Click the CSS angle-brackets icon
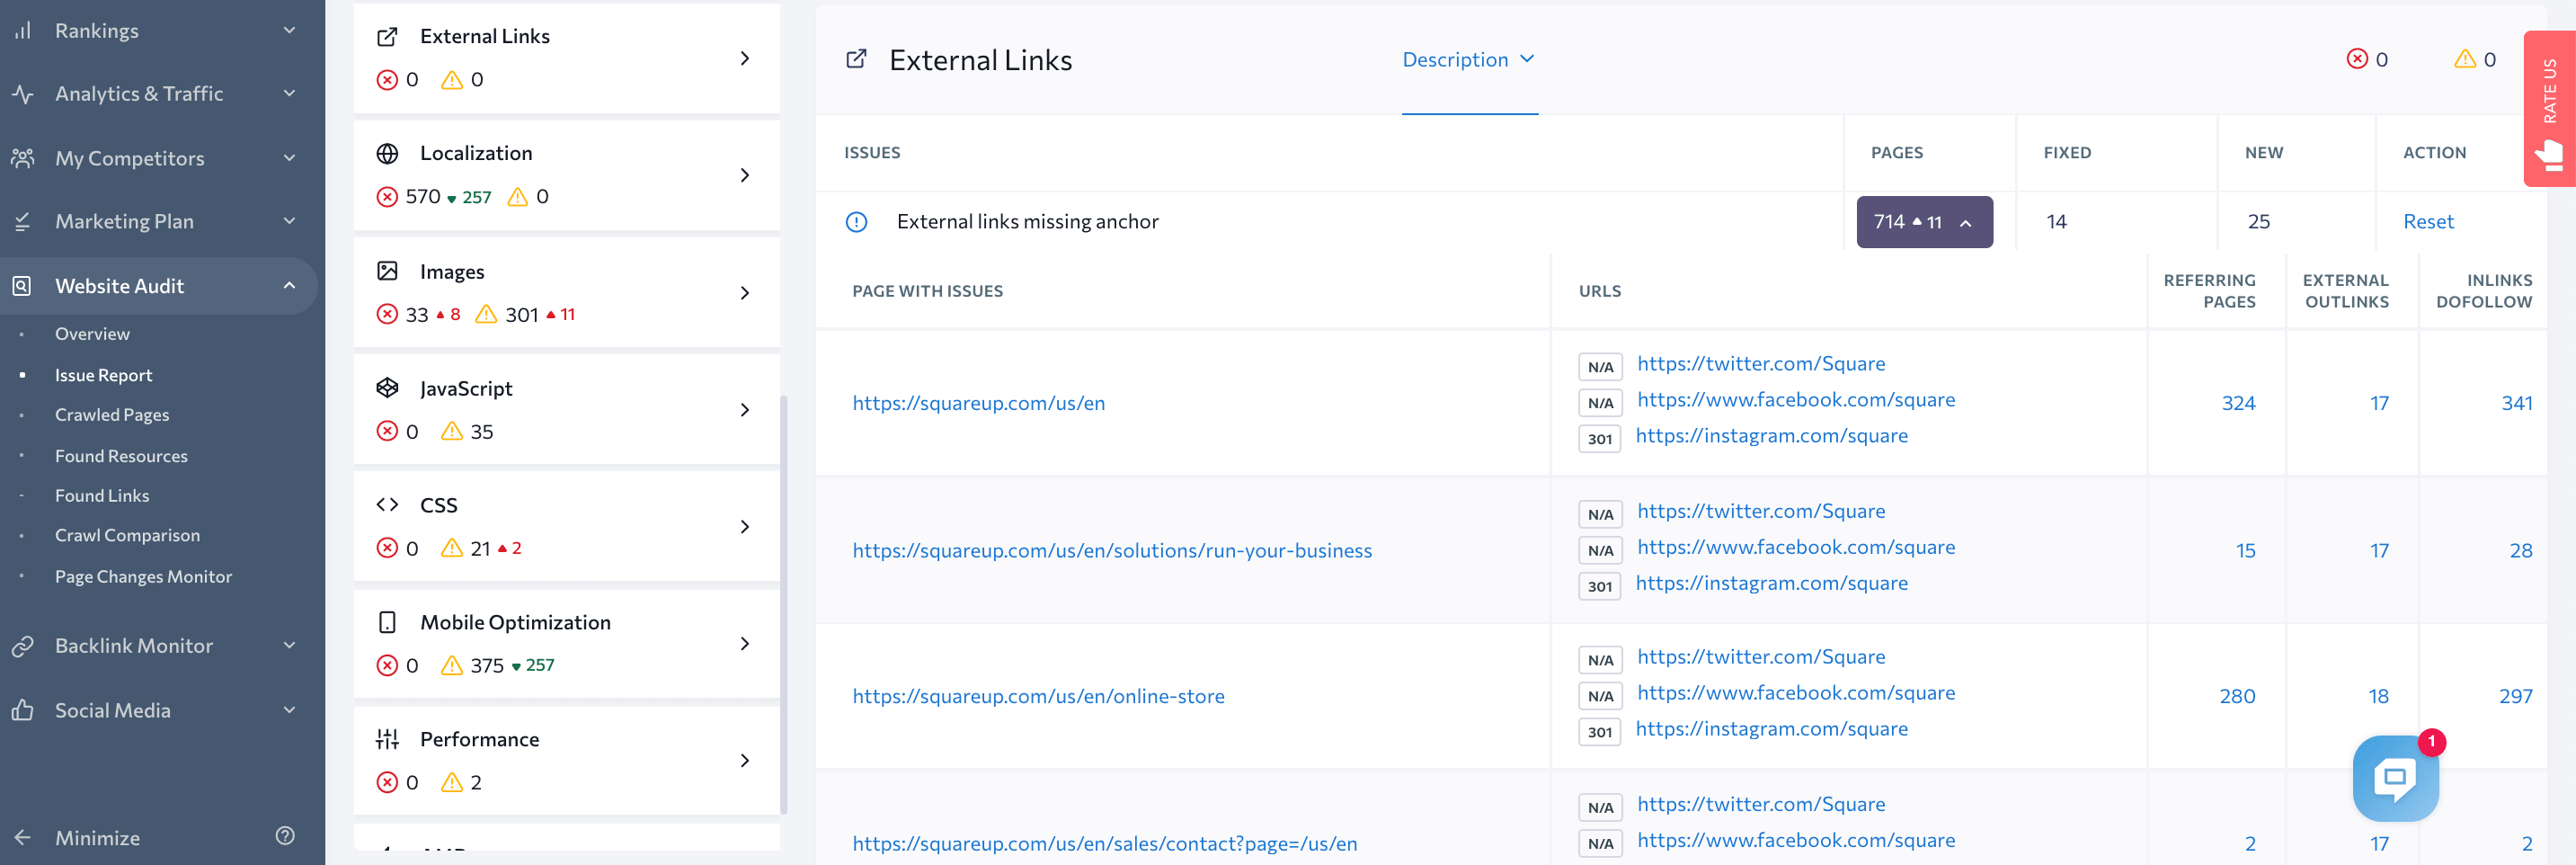Screen dimensions: 2576x865 387,505
